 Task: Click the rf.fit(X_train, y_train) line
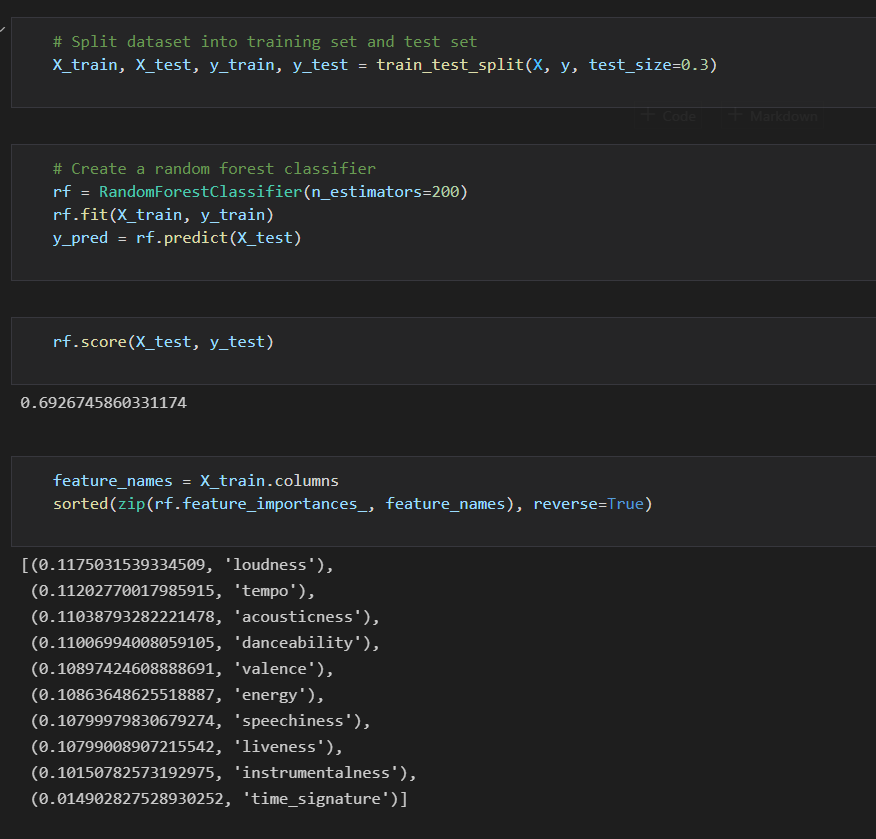(163, 215)
